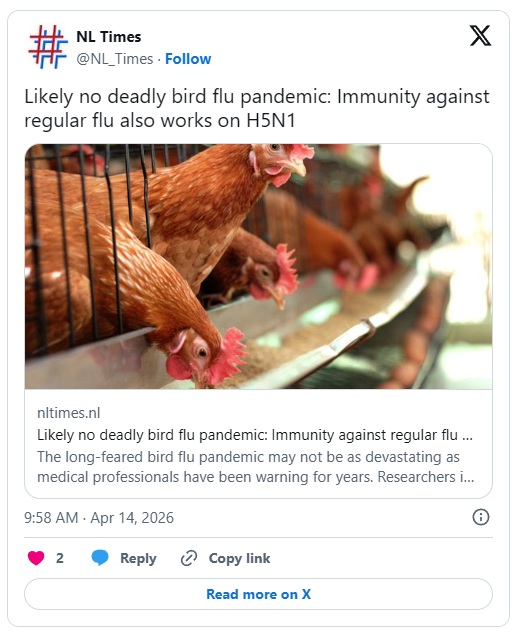Click the card description starting 'The long-feared'
The width and height of the screenshot is (517, 639).
(255, 467)
